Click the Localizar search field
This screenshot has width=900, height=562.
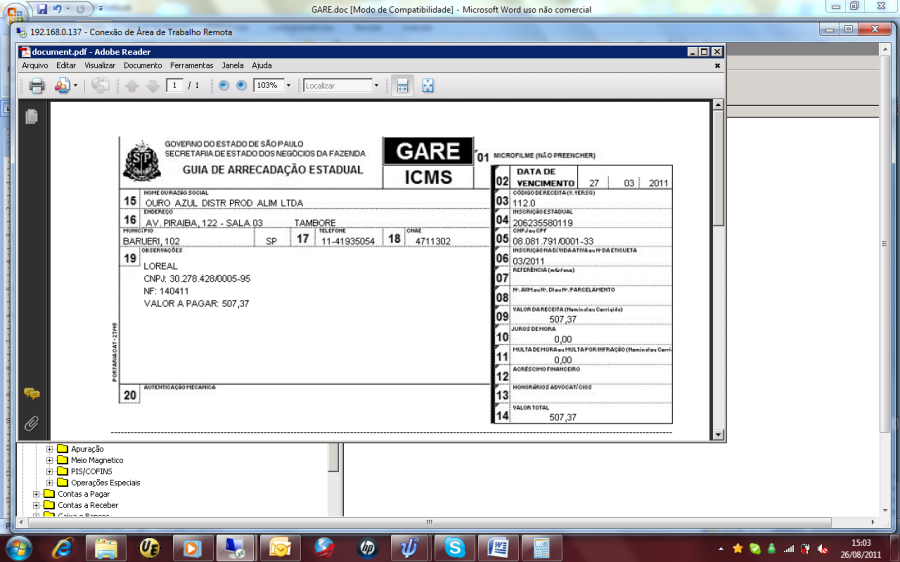[x=338, y=86]
